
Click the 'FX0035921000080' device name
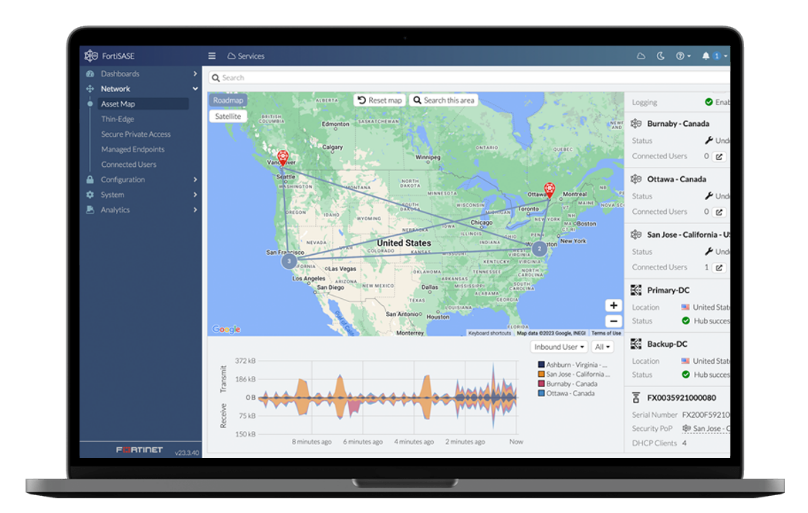(682, 398)
